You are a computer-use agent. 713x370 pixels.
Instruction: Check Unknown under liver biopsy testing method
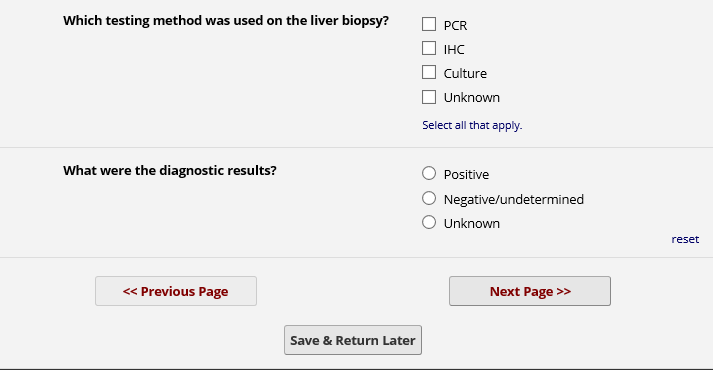coord(429,97)
